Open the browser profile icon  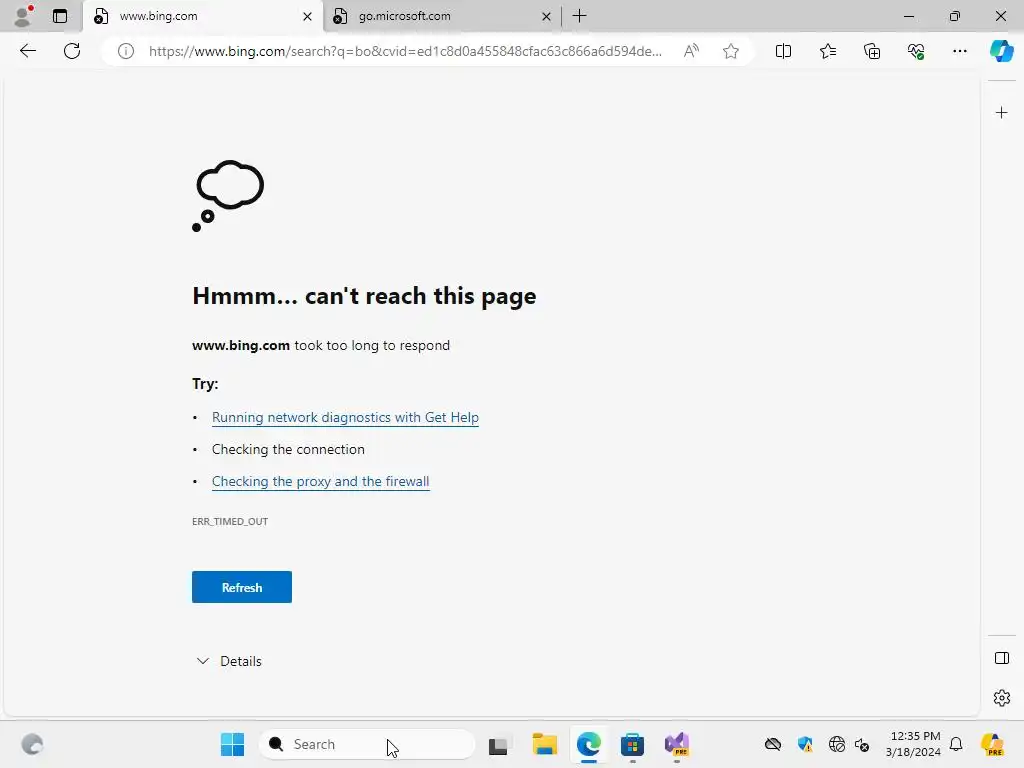pos(23,16)
